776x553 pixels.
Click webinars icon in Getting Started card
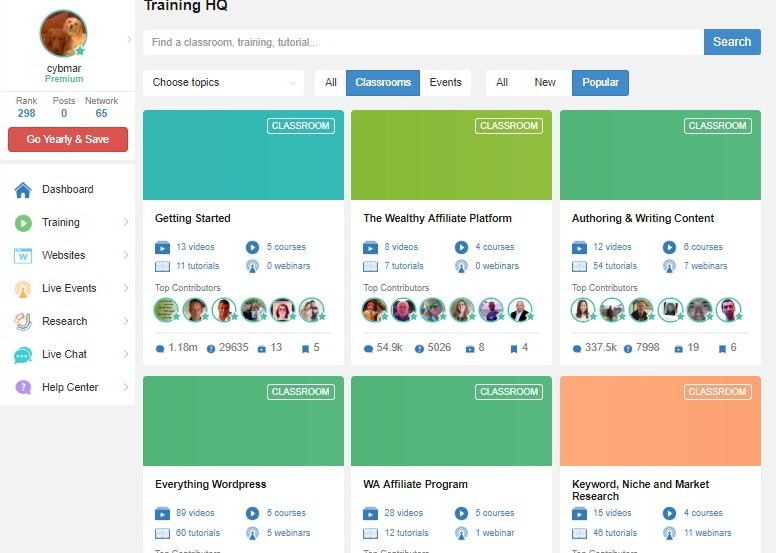tap(252, 266)
